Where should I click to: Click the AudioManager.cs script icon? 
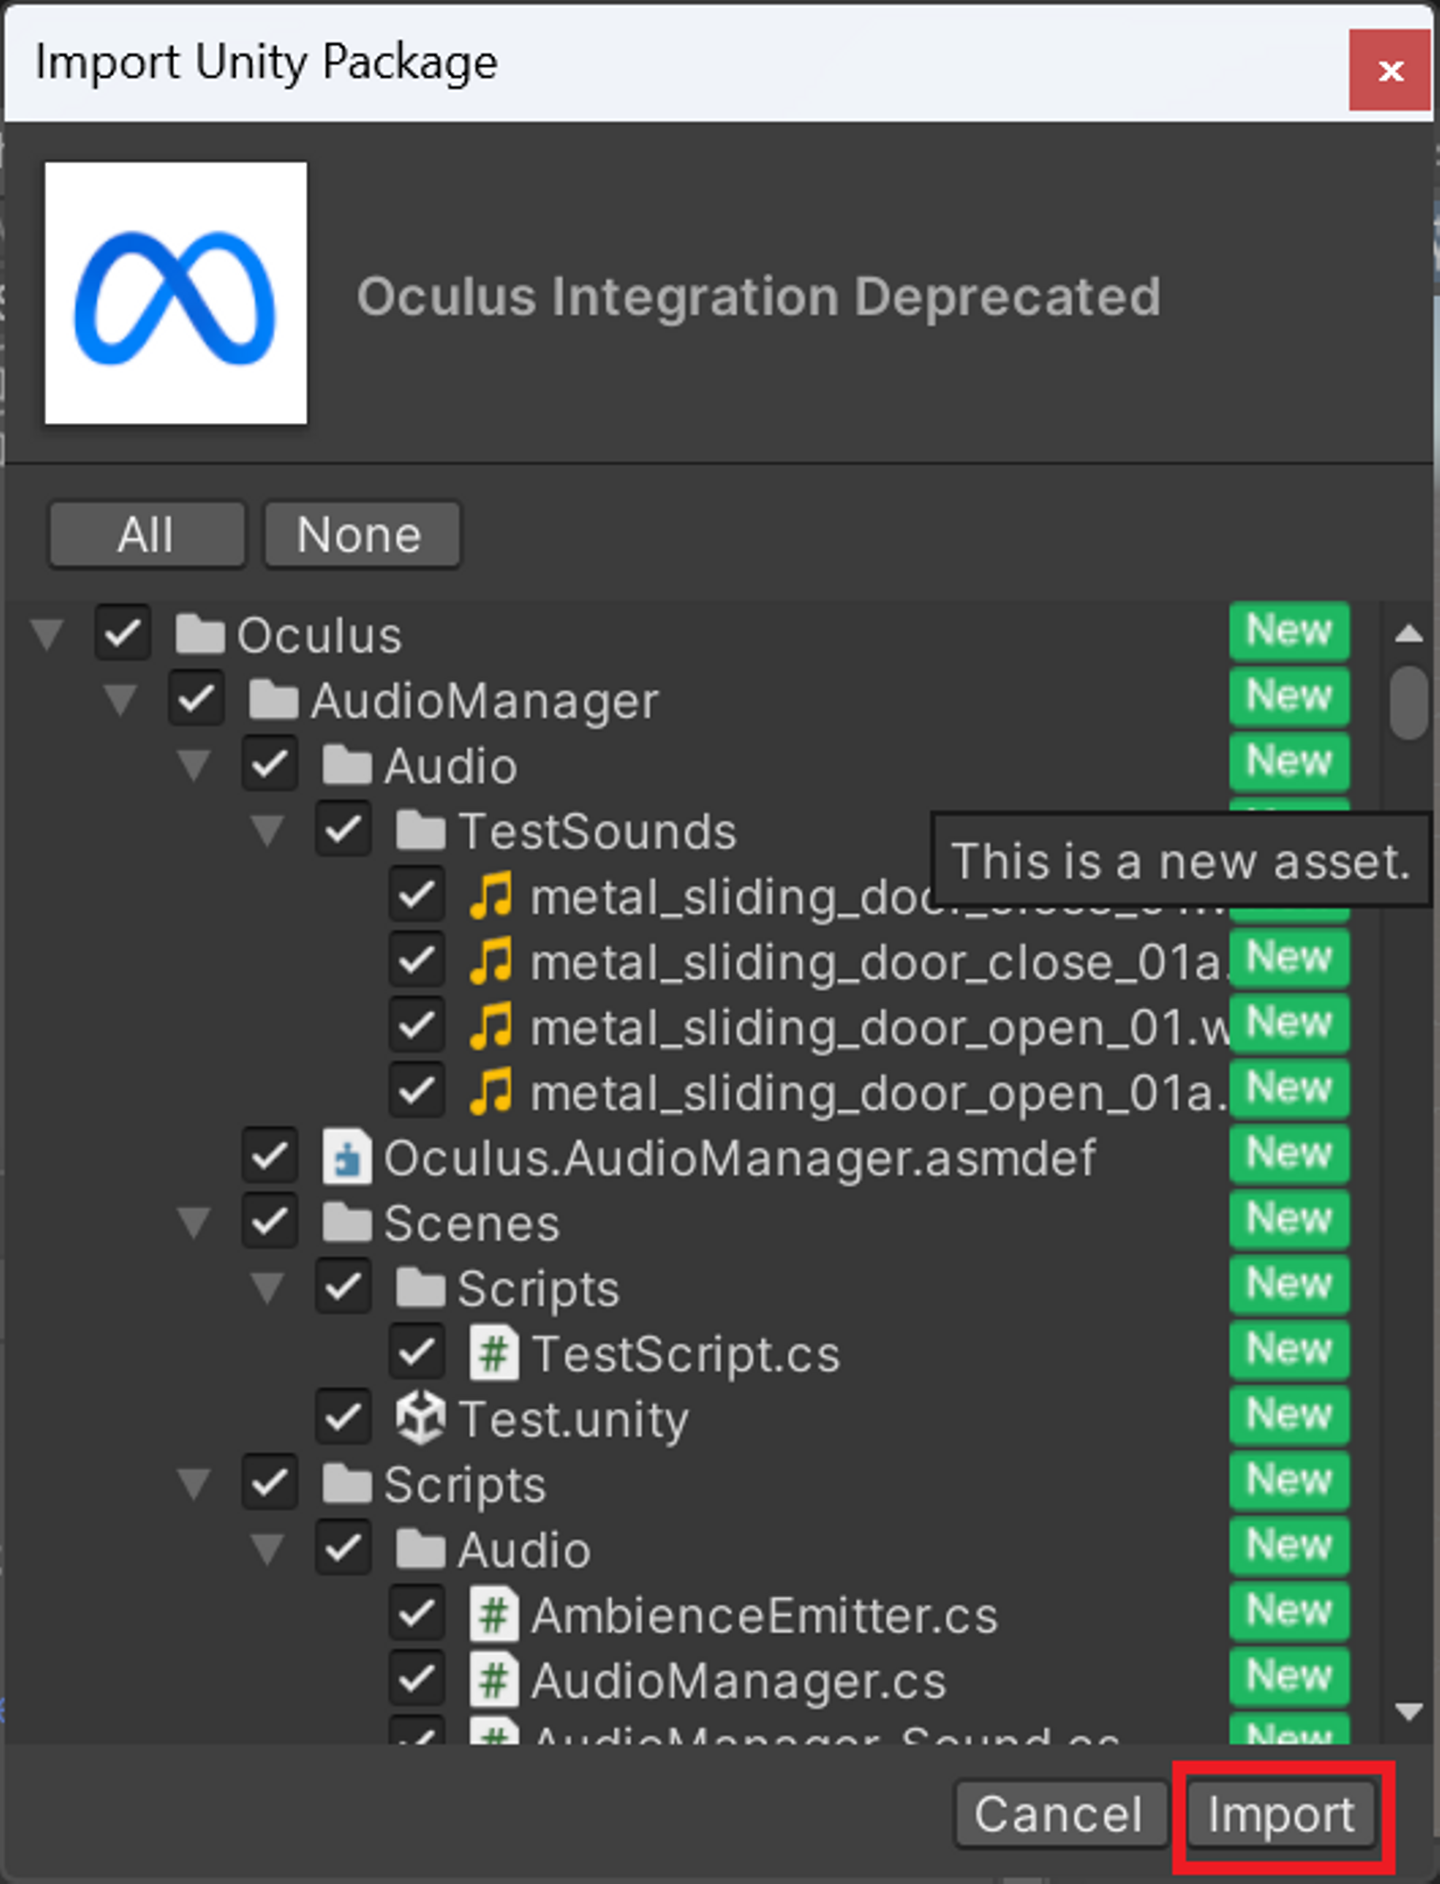coord(494,1680)
